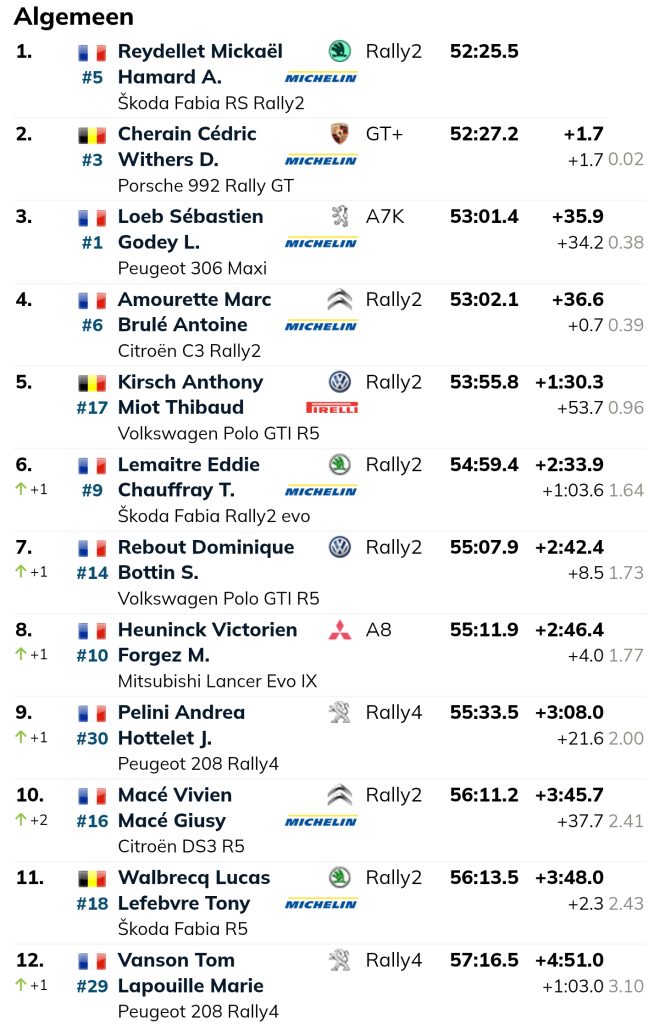Click the Porsche crest beside Cherain Cédric

339,134
